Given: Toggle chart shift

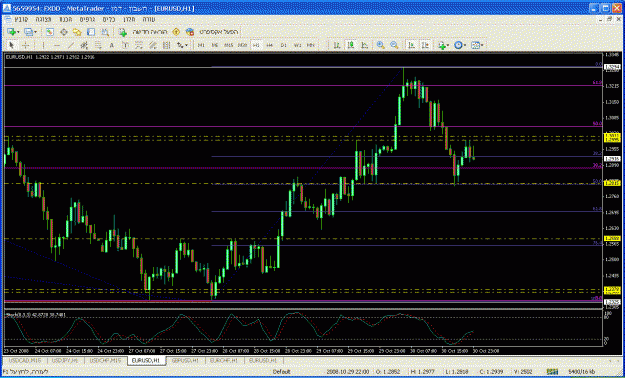Looking at the screenshot, I should [425, 45].
